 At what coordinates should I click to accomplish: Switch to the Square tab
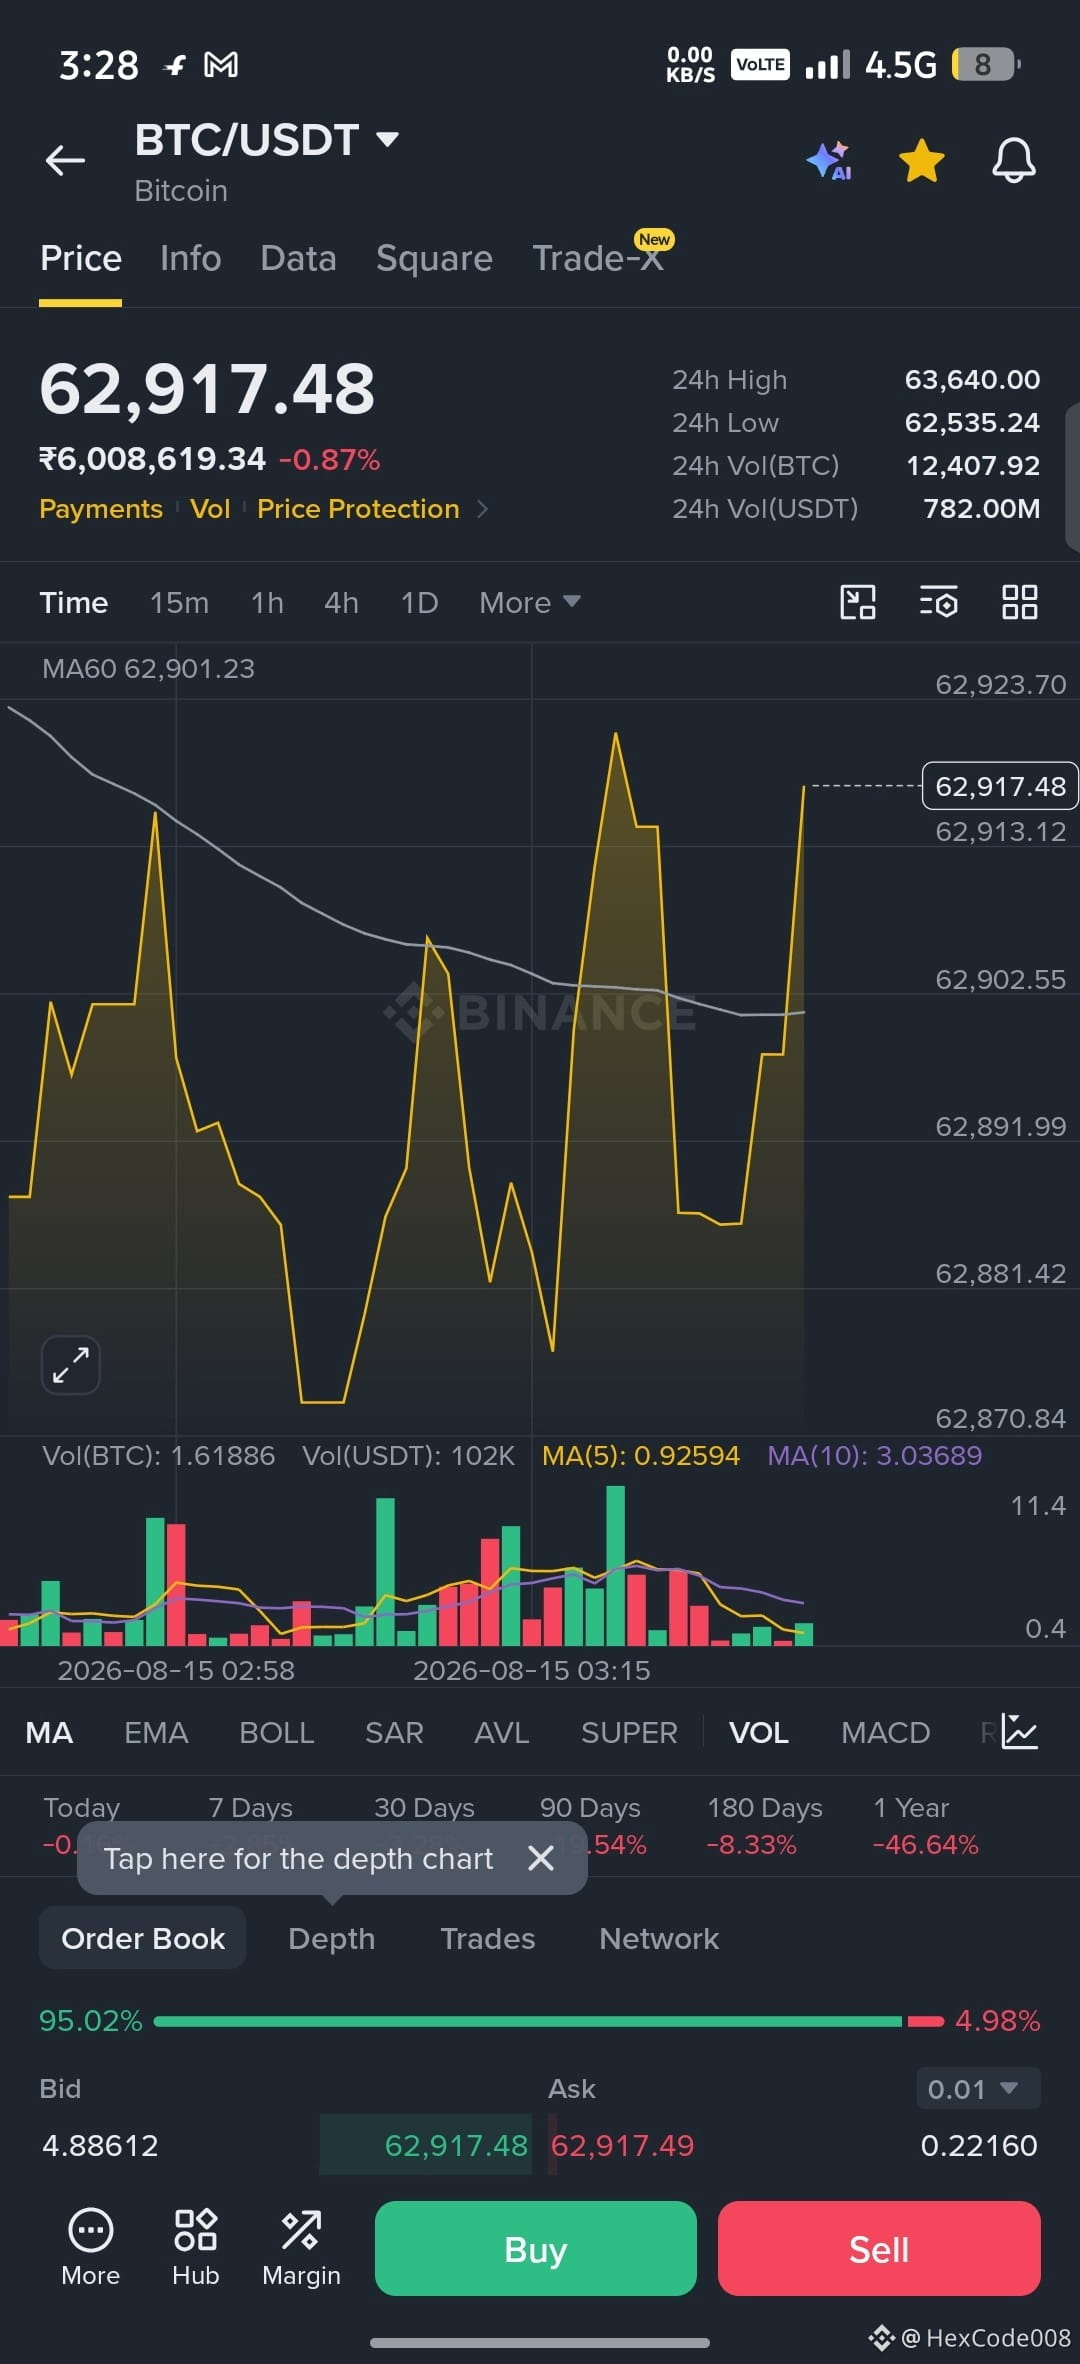[x=434, y=258]
